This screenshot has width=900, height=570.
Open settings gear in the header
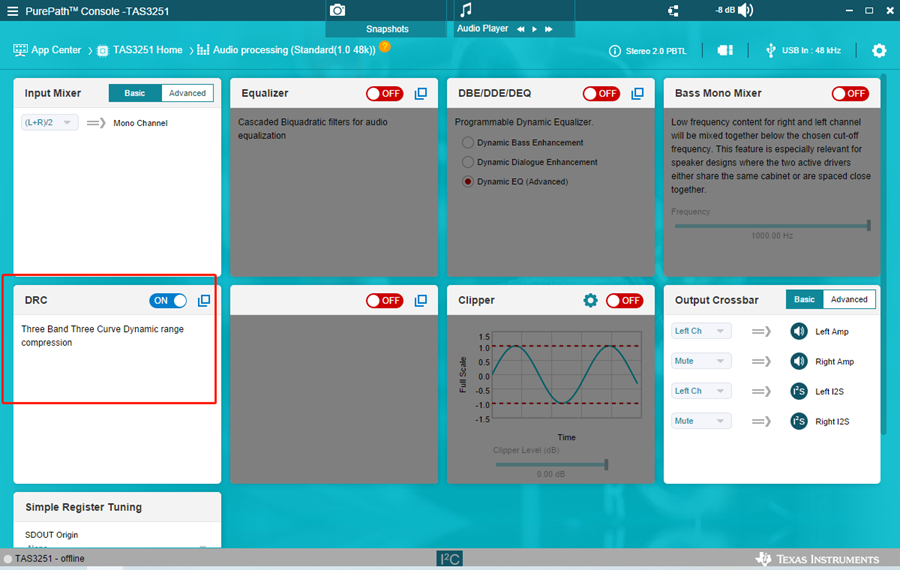(879, 51)
